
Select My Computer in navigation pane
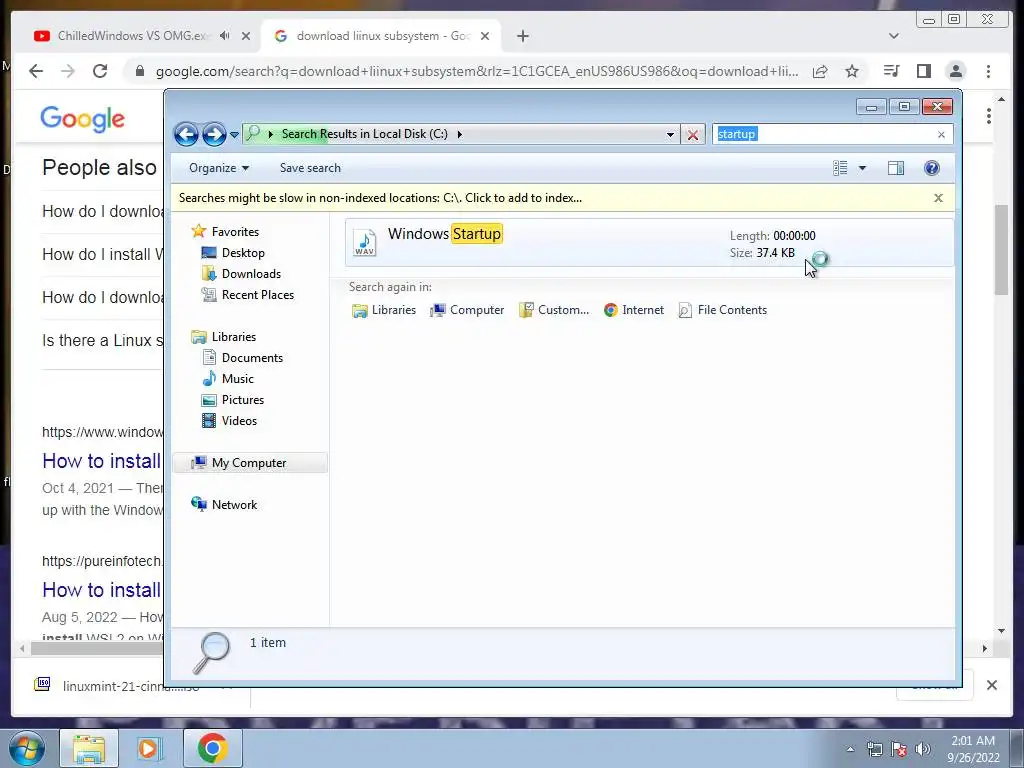point(250,463)
